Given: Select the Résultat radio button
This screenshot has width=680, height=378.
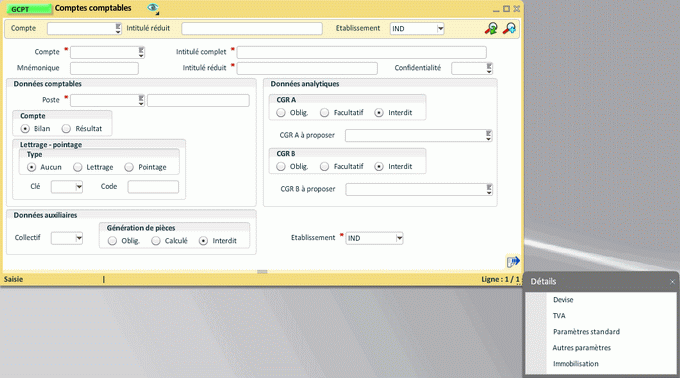Looking at the screenshot, I should pyautogui.click(x=66, y=129).
